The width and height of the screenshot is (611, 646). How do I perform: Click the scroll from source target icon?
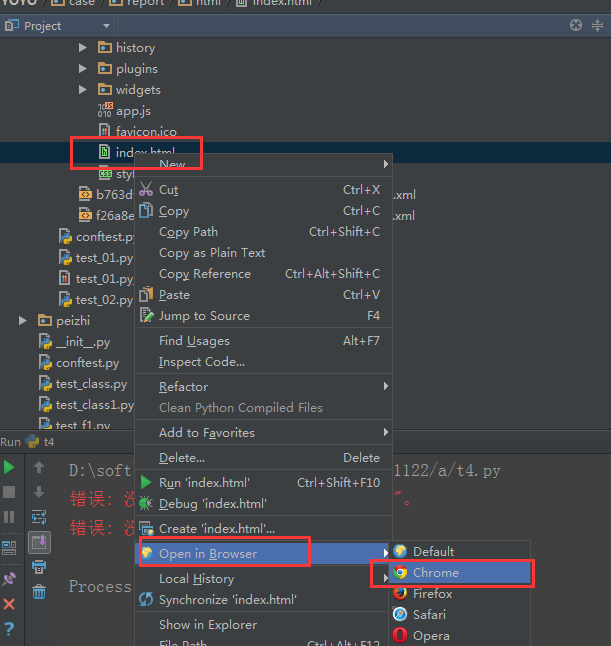(x=576, y=26)
